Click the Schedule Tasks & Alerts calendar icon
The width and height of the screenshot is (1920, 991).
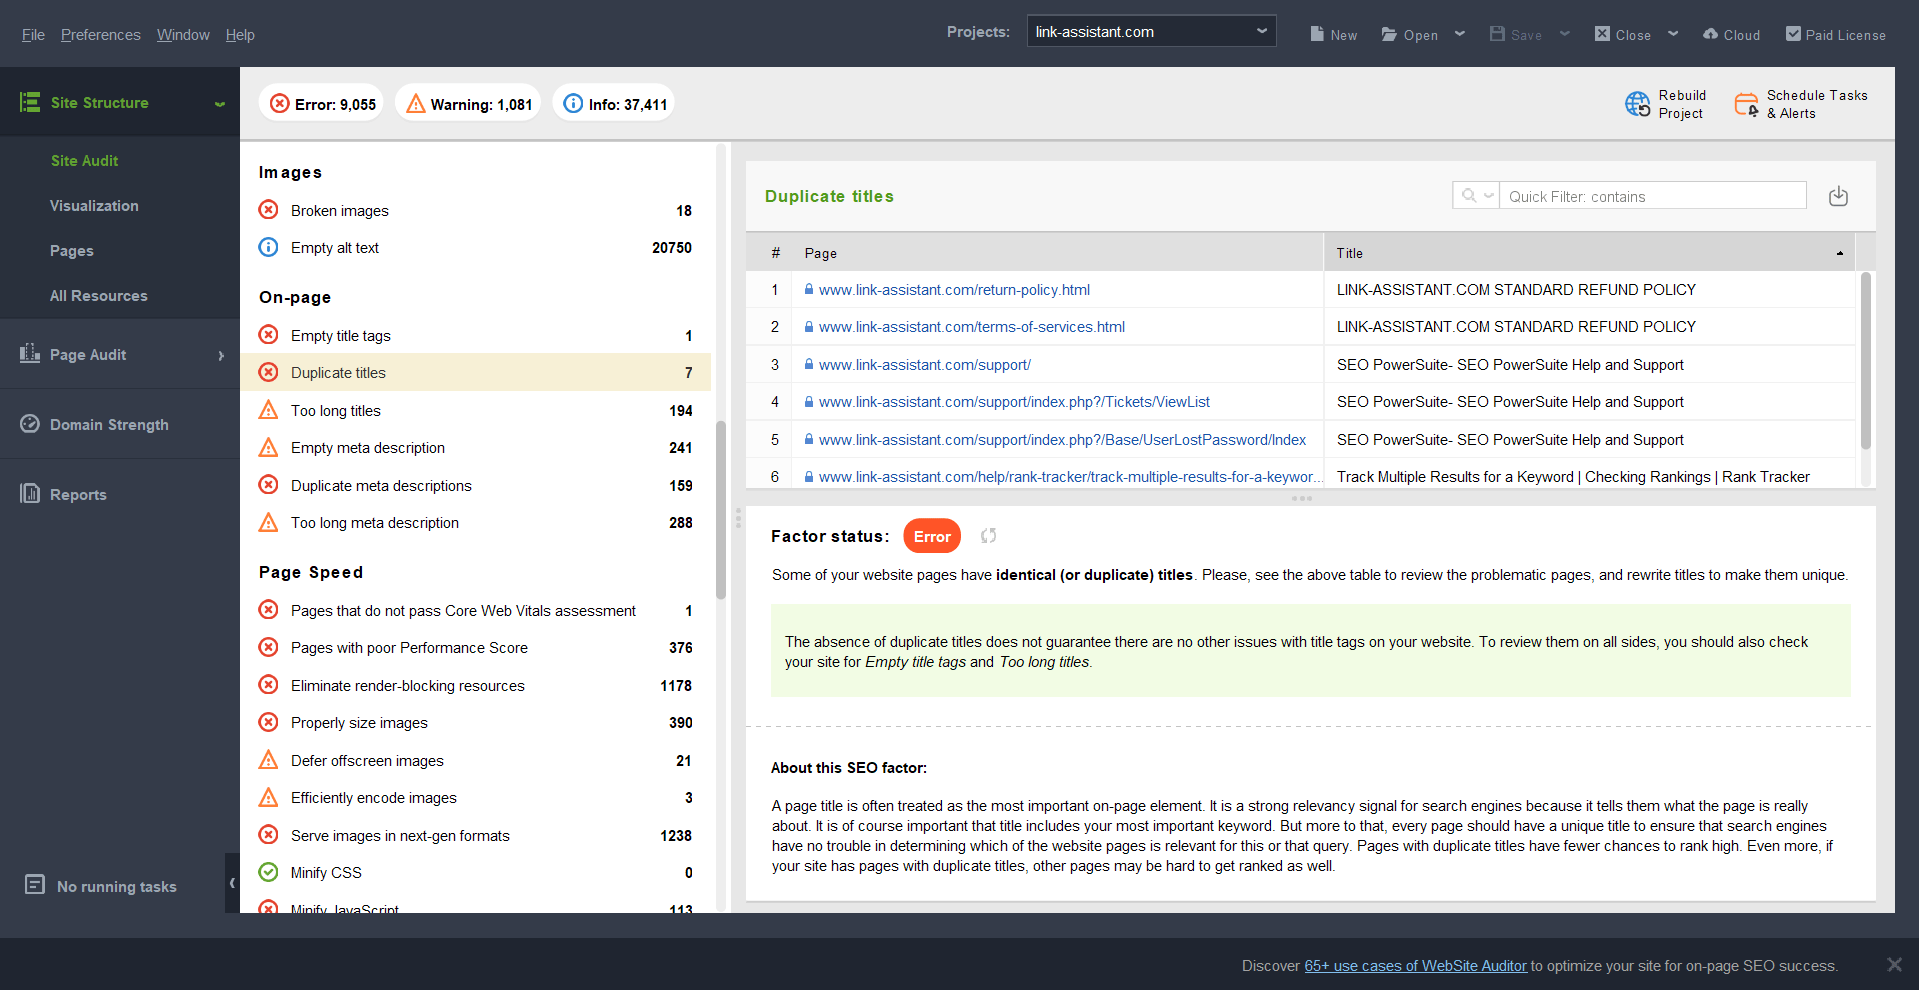pyautogui.click(x=1746, y=104)
